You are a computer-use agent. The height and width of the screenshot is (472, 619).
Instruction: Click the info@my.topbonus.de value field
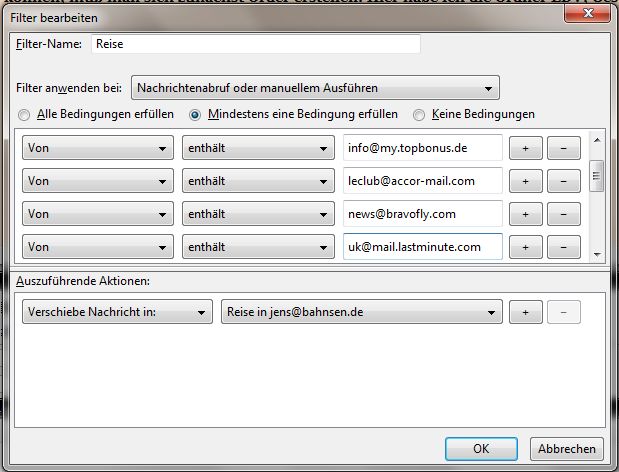pos(423,148)
